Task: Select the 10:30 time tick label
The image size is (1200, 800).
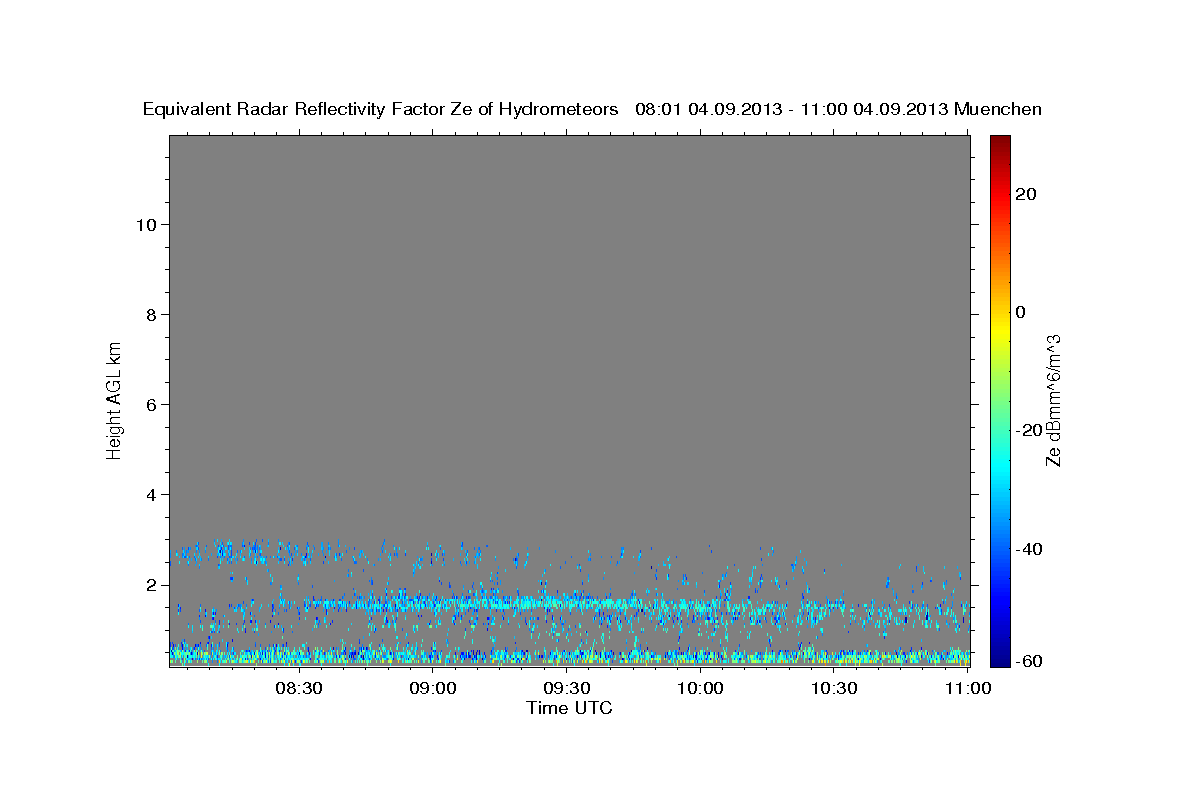Action: tap(834, 688)
